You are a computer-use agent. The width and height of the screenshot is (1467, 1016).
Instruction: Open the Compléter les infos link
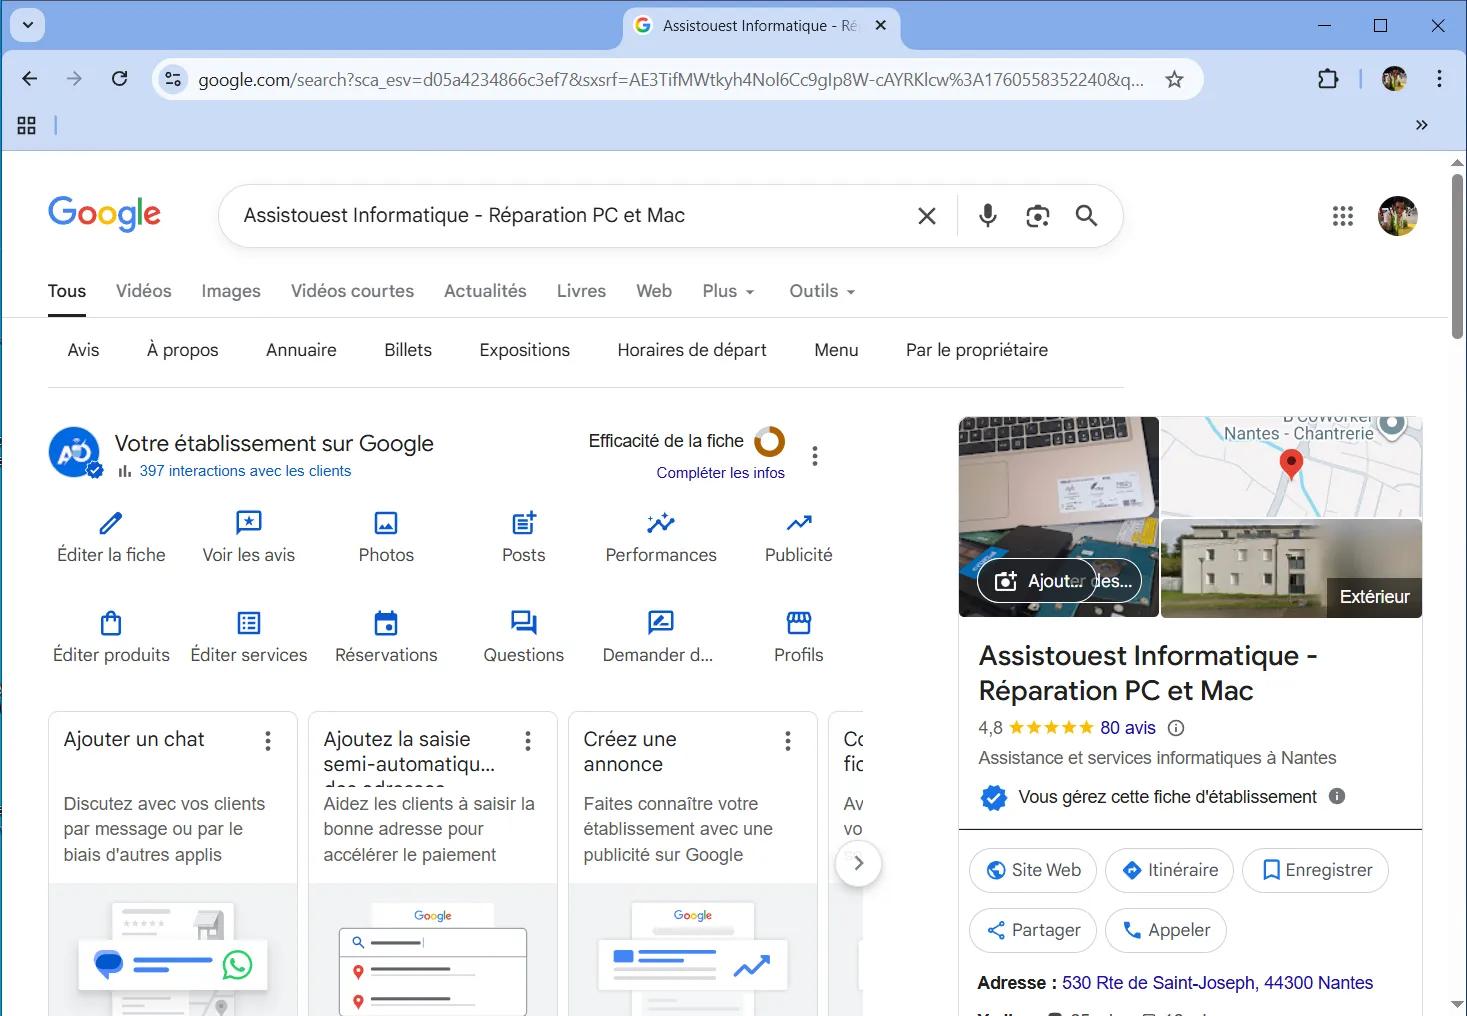(x=720, y=473)
